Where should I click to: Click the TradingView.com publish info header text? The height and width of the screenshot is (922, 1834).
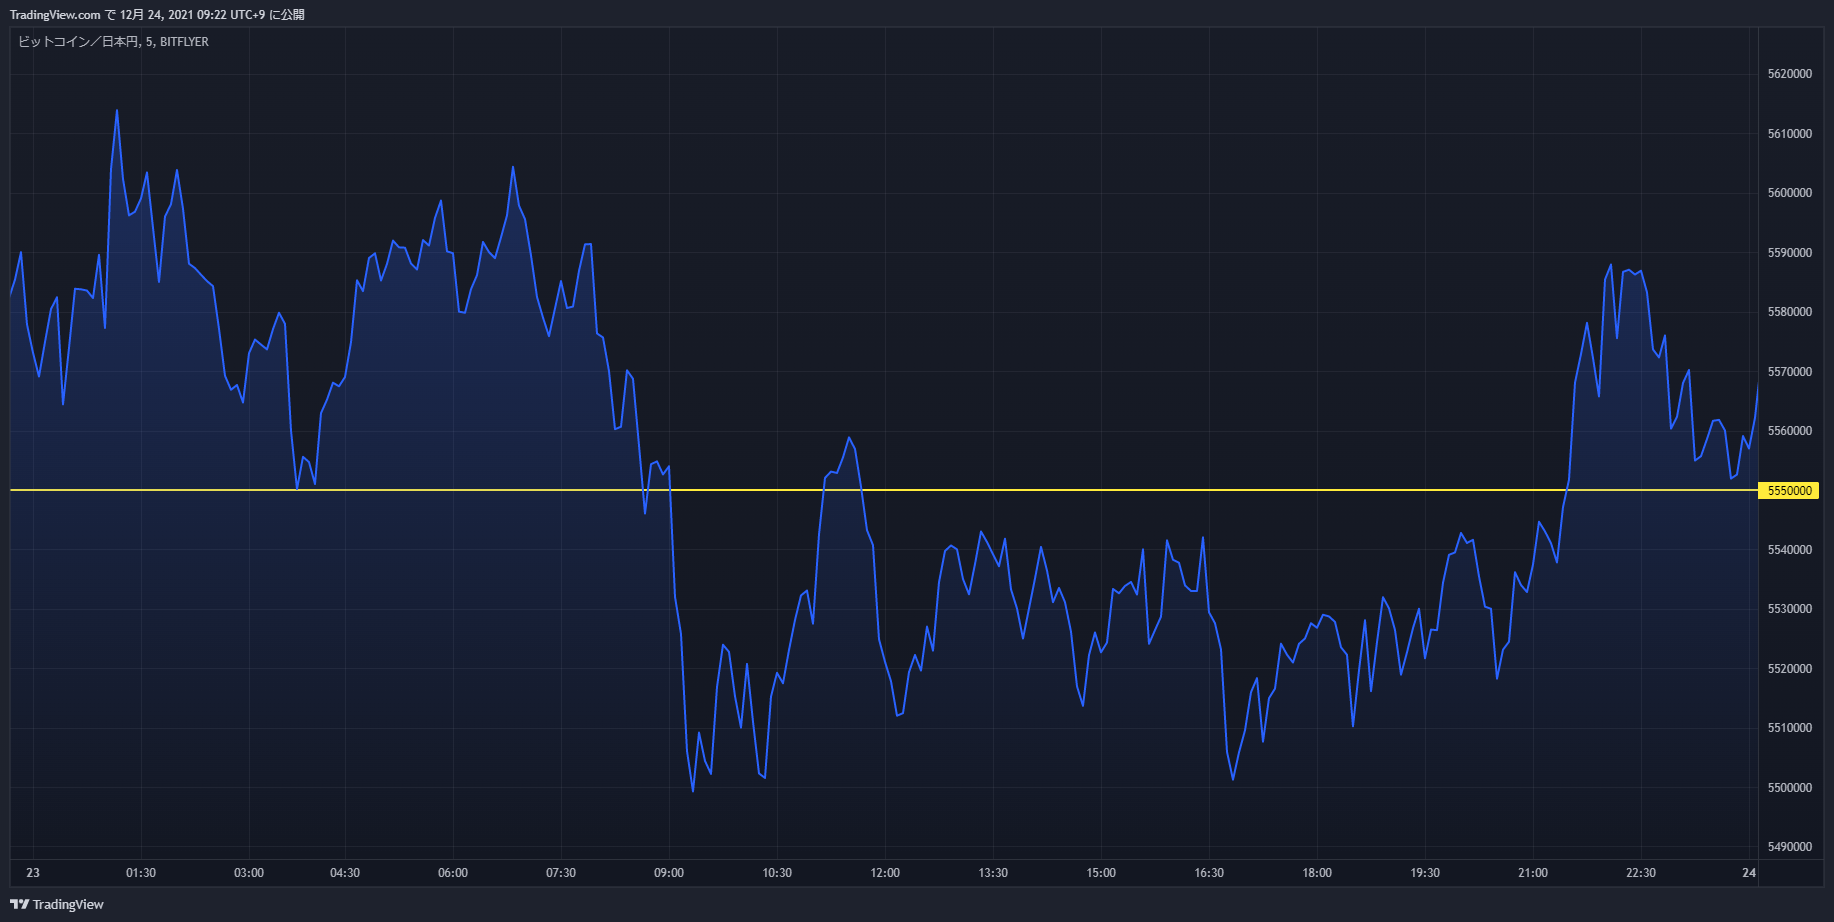(x=157, y=15)
